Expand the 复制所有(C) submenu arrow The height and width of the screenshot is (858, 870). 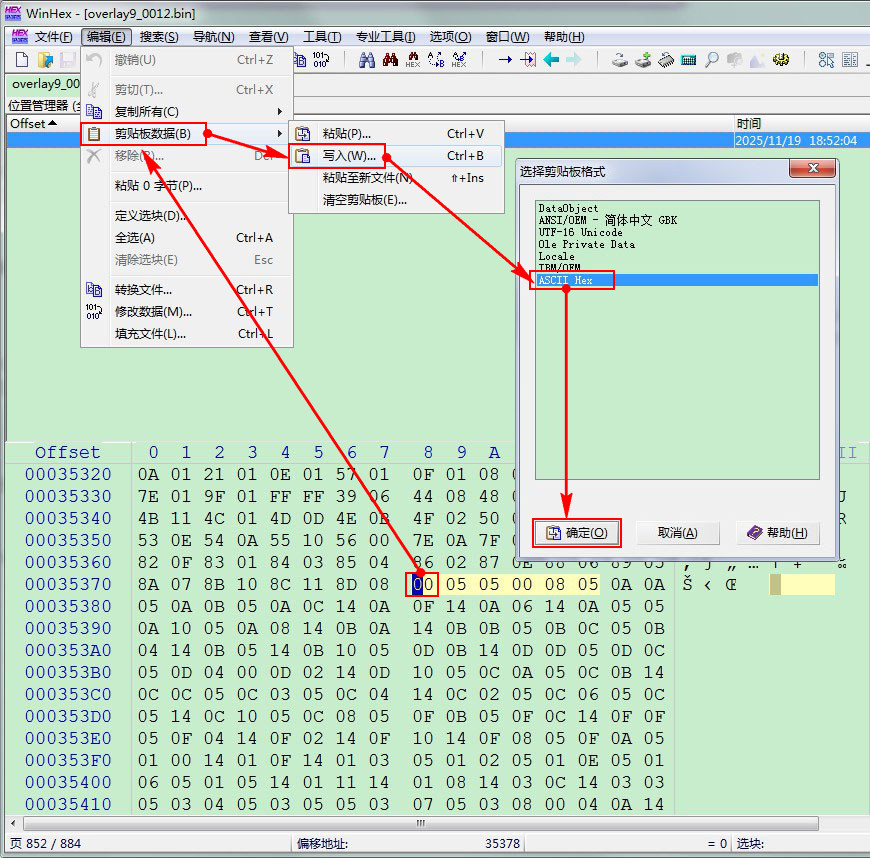[280, 112]
